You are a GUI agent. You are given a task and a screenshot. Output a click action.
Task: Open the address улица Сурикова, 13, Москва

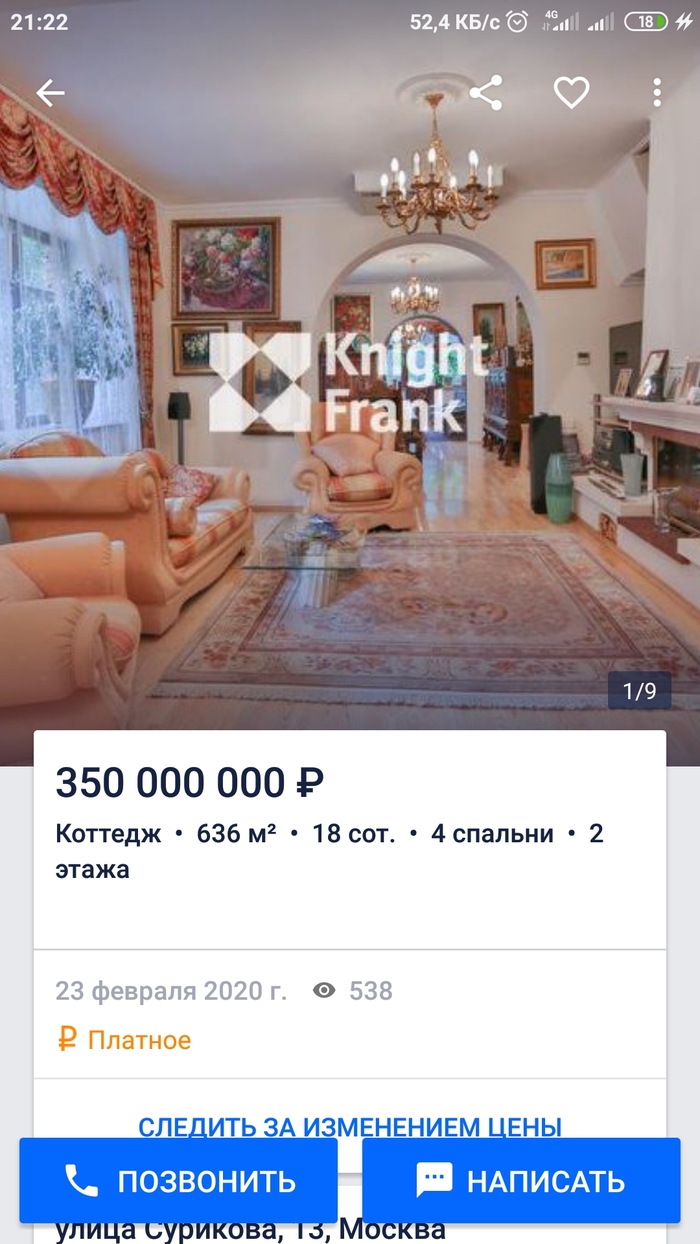tap(250, 1230)
